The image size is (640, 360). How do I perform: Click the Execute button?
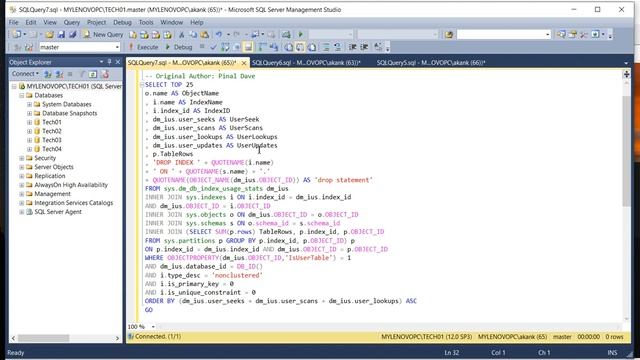(143, 47)
